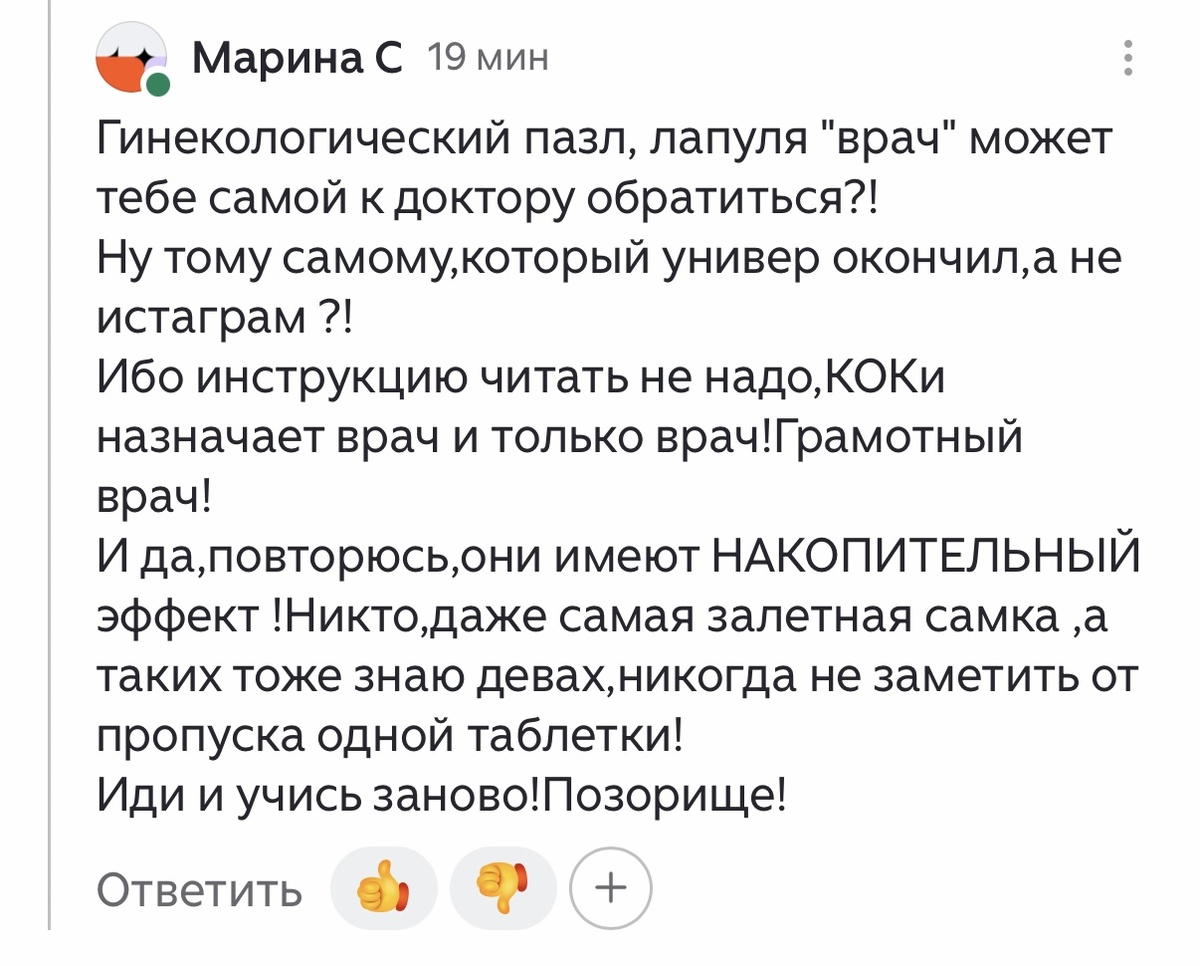Like the comment with thumbs up reaction
Viewport: 1200px width, 966px height.
pos(383,886)
